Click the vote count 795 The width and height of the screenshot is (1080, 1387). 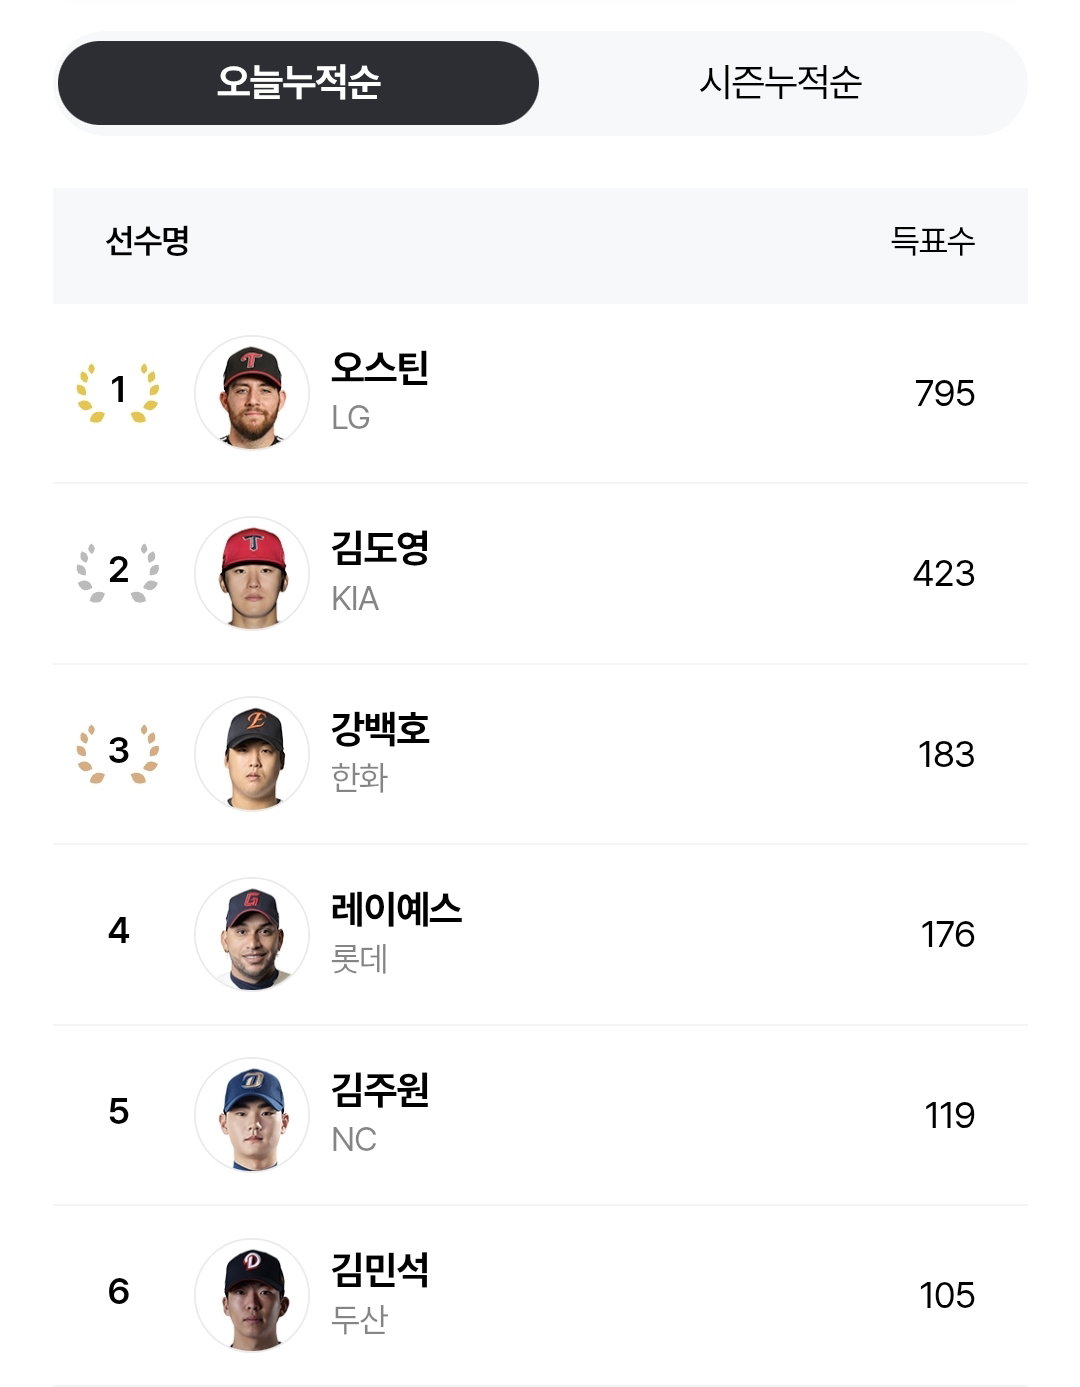945,393
